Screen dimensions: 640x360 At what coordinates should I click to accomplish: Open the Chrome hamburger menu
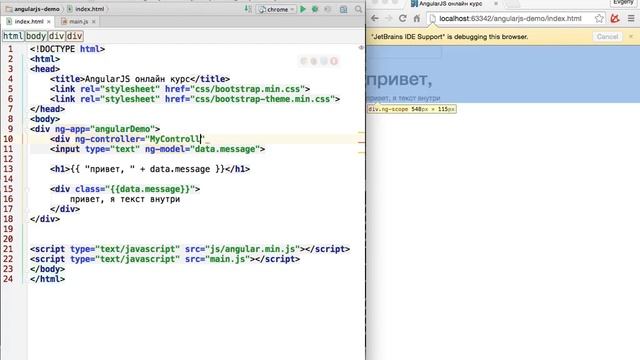(631, 18)
